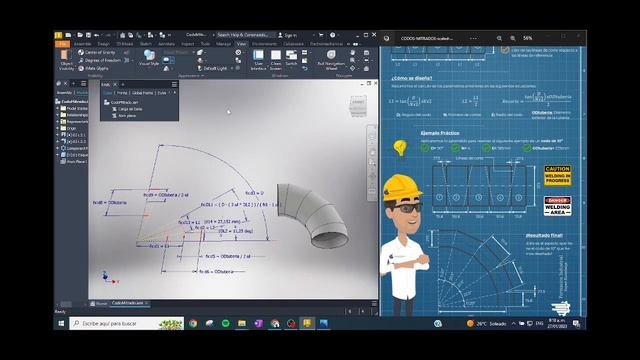
Task: Open the notifications center icon
Action: pyautogui.click(x=576, y=323)
